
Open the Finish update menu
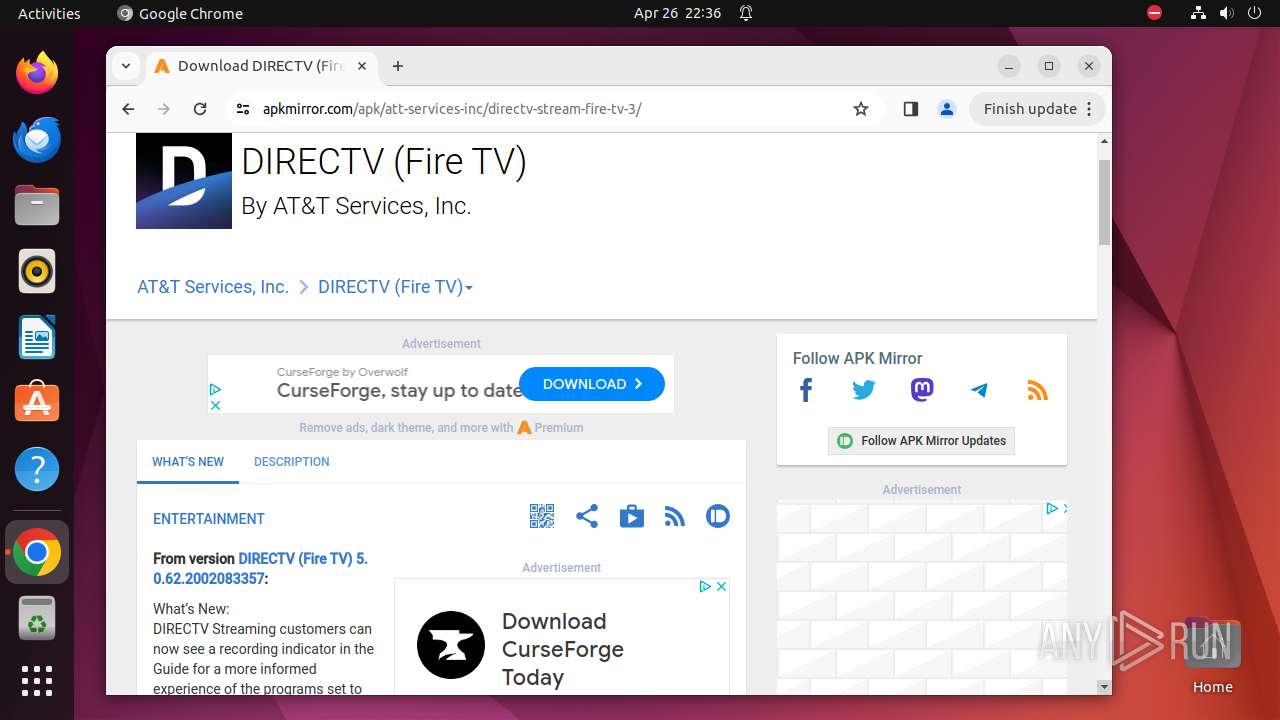point(1037,109)
